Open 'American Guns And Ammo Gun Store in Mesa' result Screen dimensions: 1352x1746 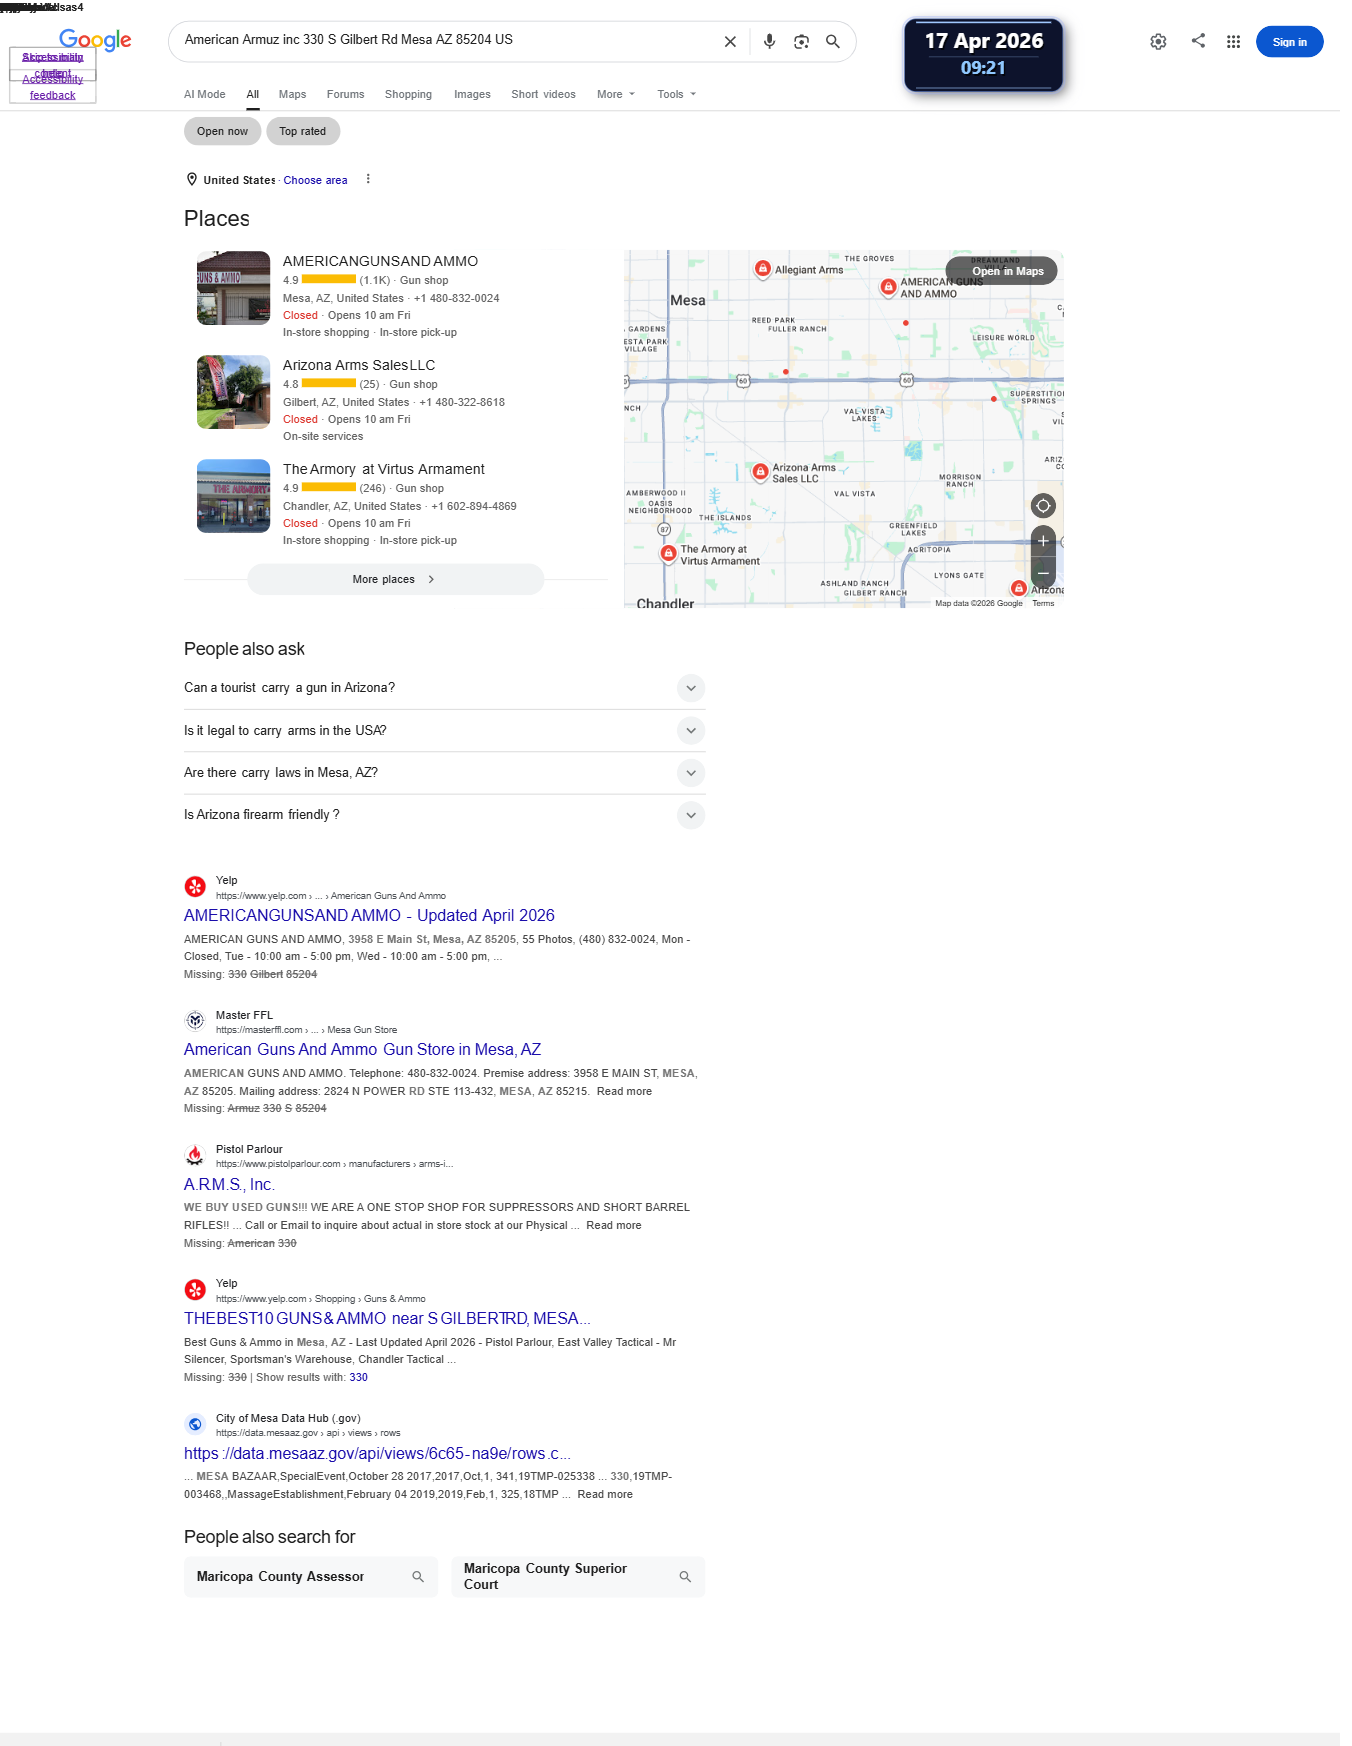(362, 1049)
